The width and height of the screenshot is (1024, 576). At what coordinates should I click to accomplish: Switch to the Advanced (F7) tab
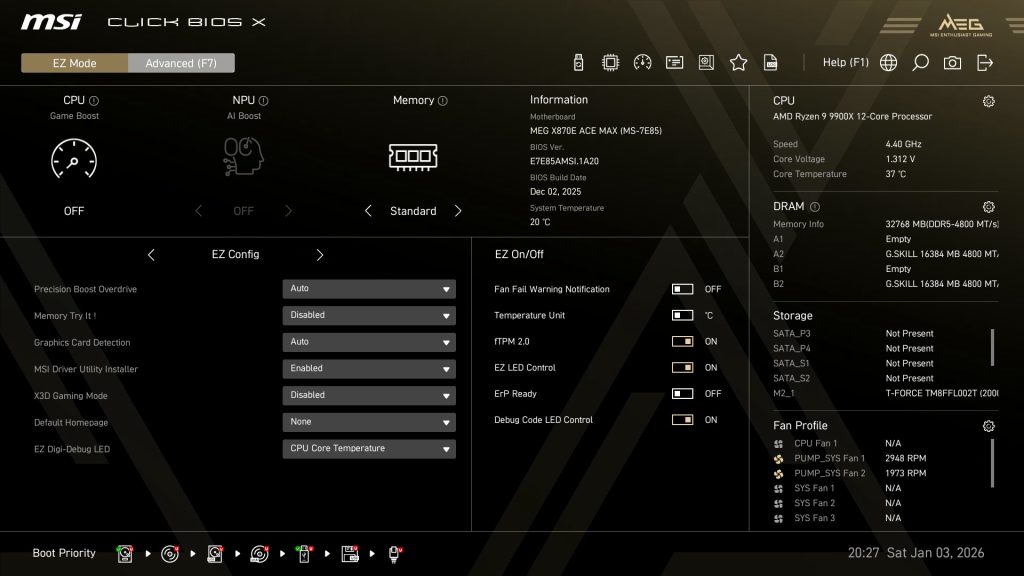181,62
